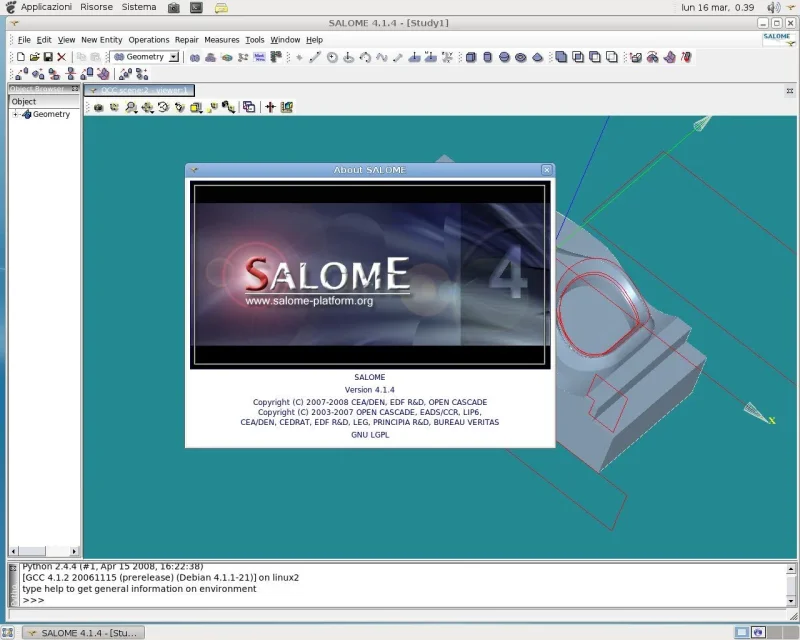Viewport: 800px width, 640px height.
Task: Click the 'Version 4.1.4' text in dialog
Action: tap(370, 390)
